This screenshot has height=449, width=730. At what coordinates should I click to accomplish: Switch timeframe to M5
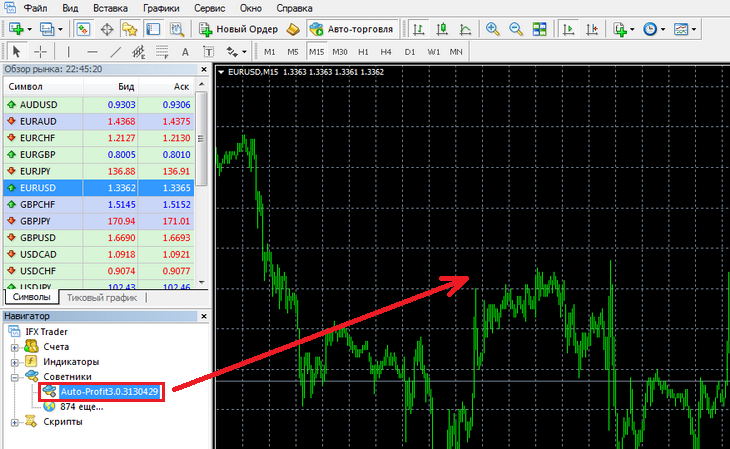pyautogui.click(x=293, y=52)
